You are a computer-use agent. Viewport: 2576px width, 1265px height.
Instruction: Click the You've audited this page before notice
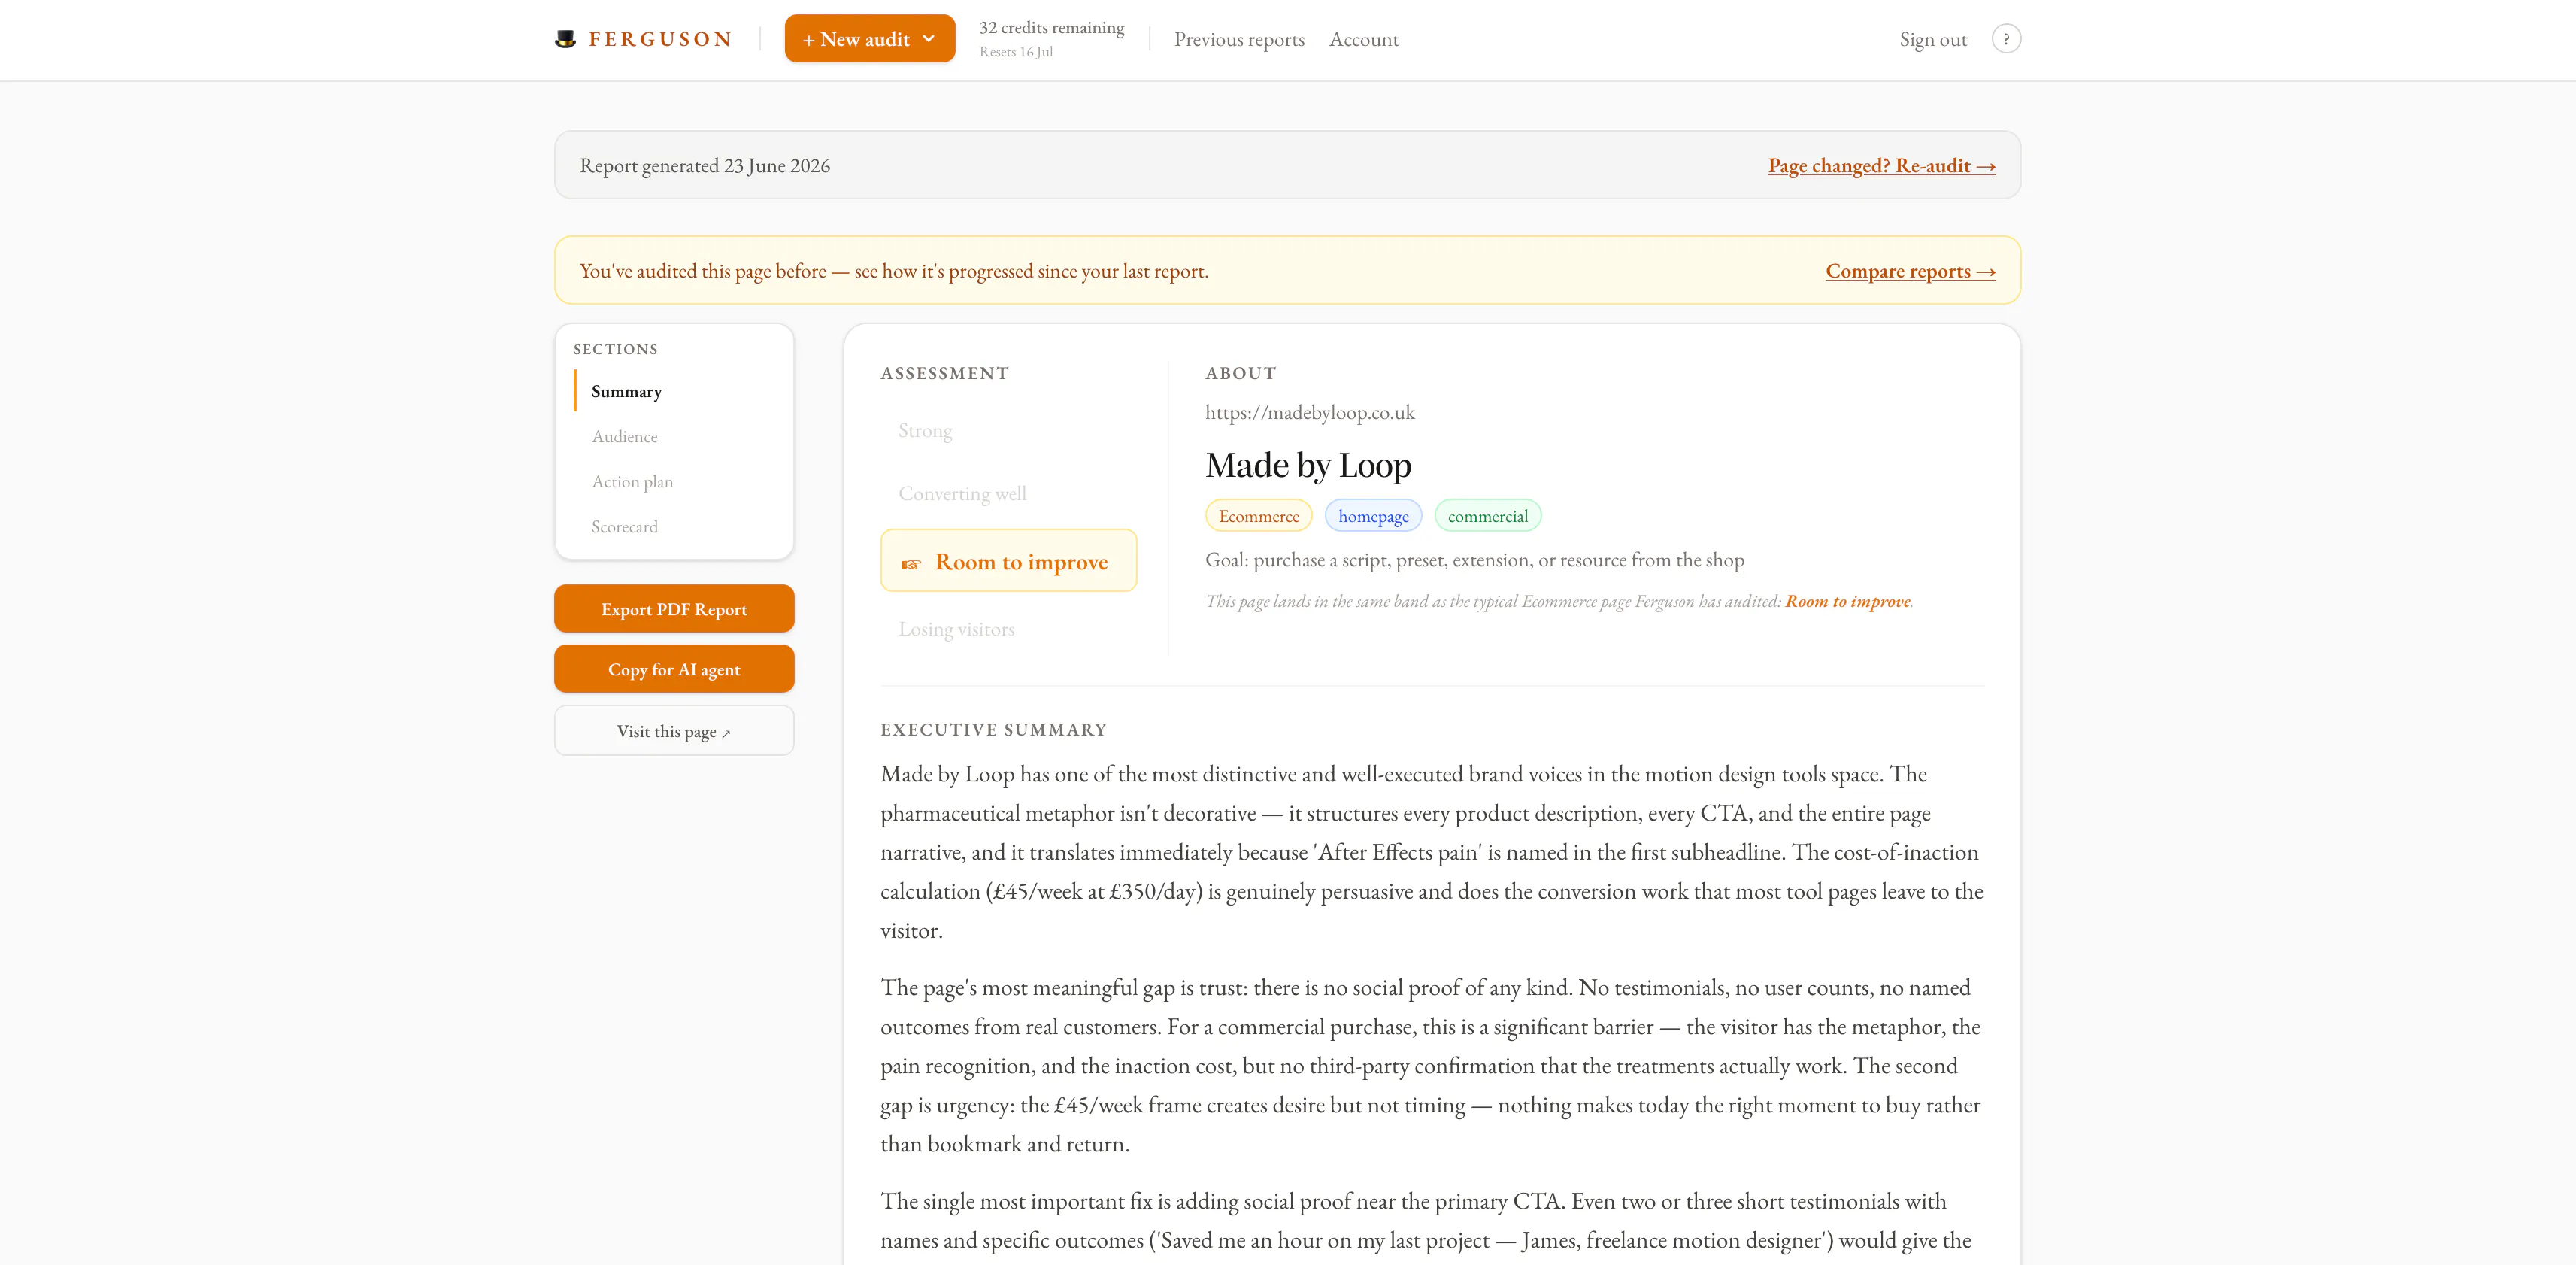coord(893,271)
